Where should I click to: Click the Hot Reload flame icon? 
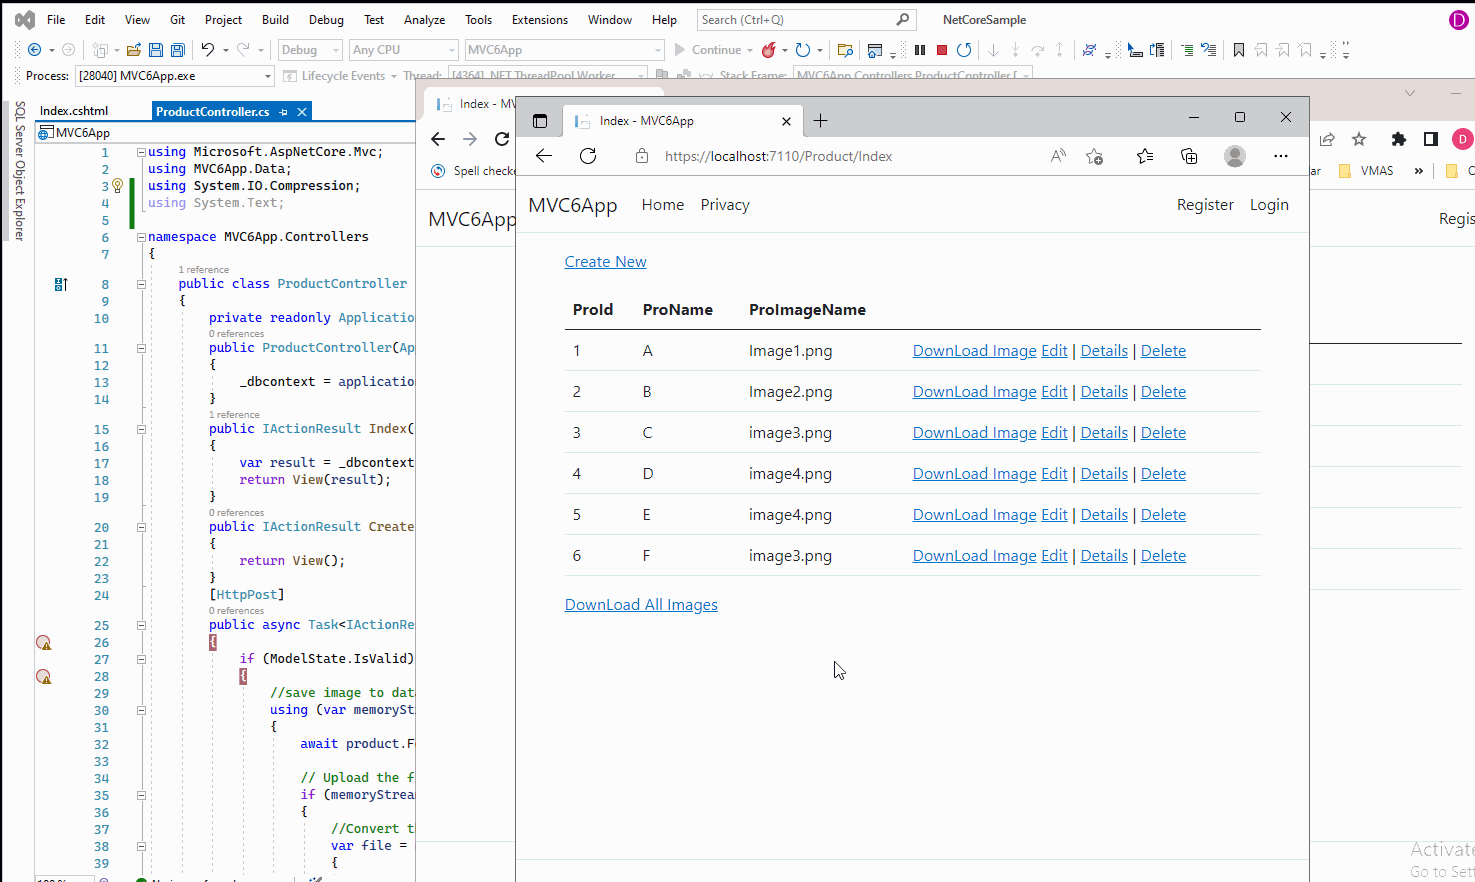[x=768, y=50]
